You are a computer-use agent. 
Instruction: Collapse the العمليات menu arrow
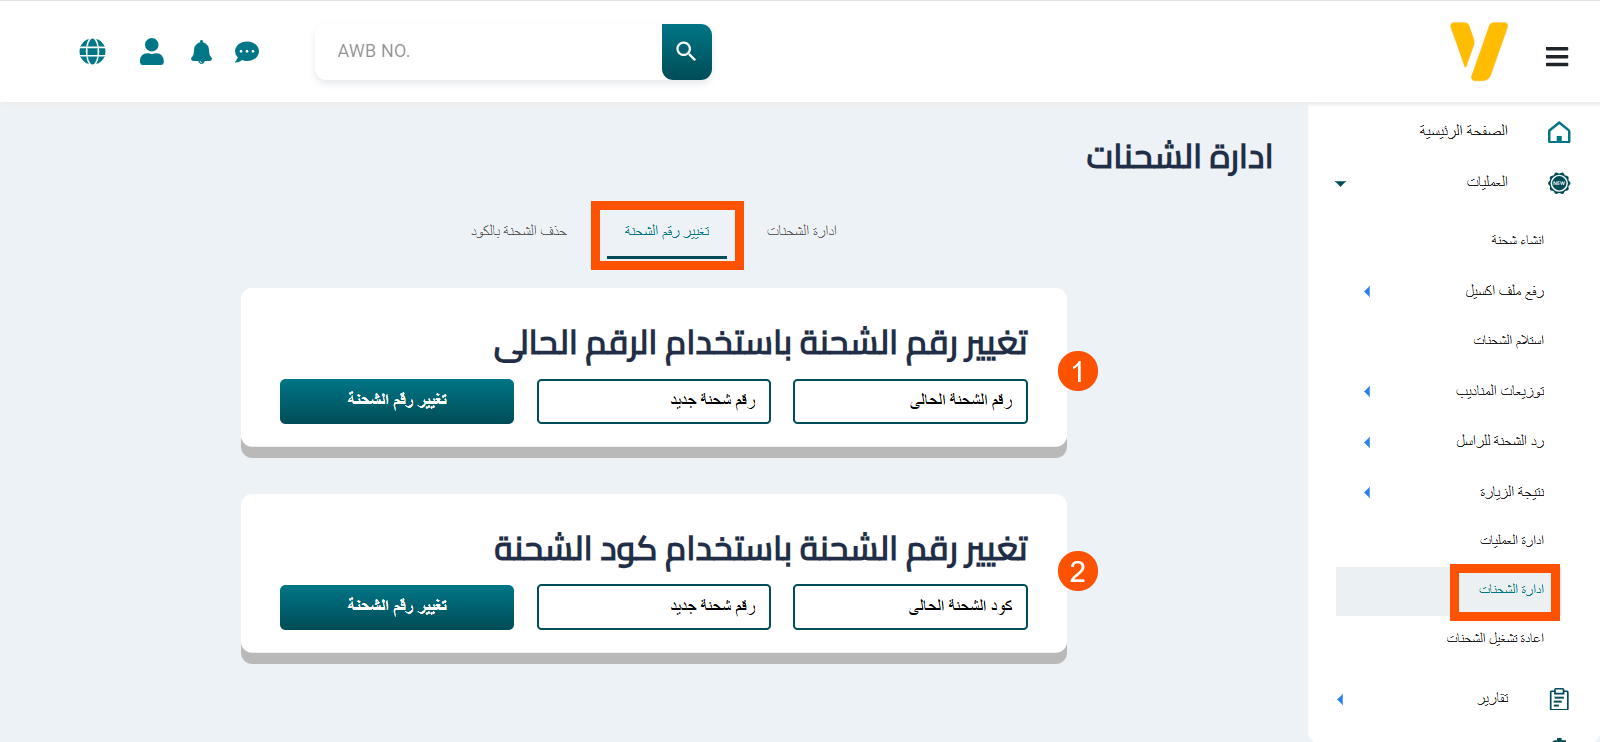coord(1340,183)
